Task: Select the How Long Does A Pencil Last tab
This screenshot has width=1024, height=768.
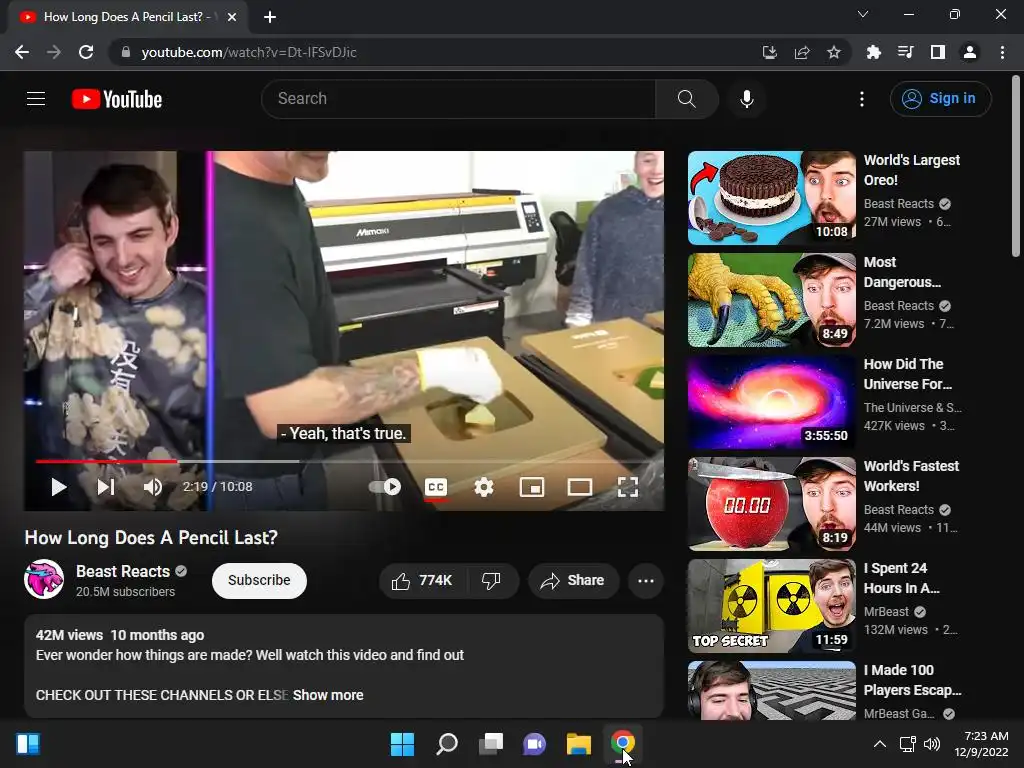Action: click(x=128, y=17)
